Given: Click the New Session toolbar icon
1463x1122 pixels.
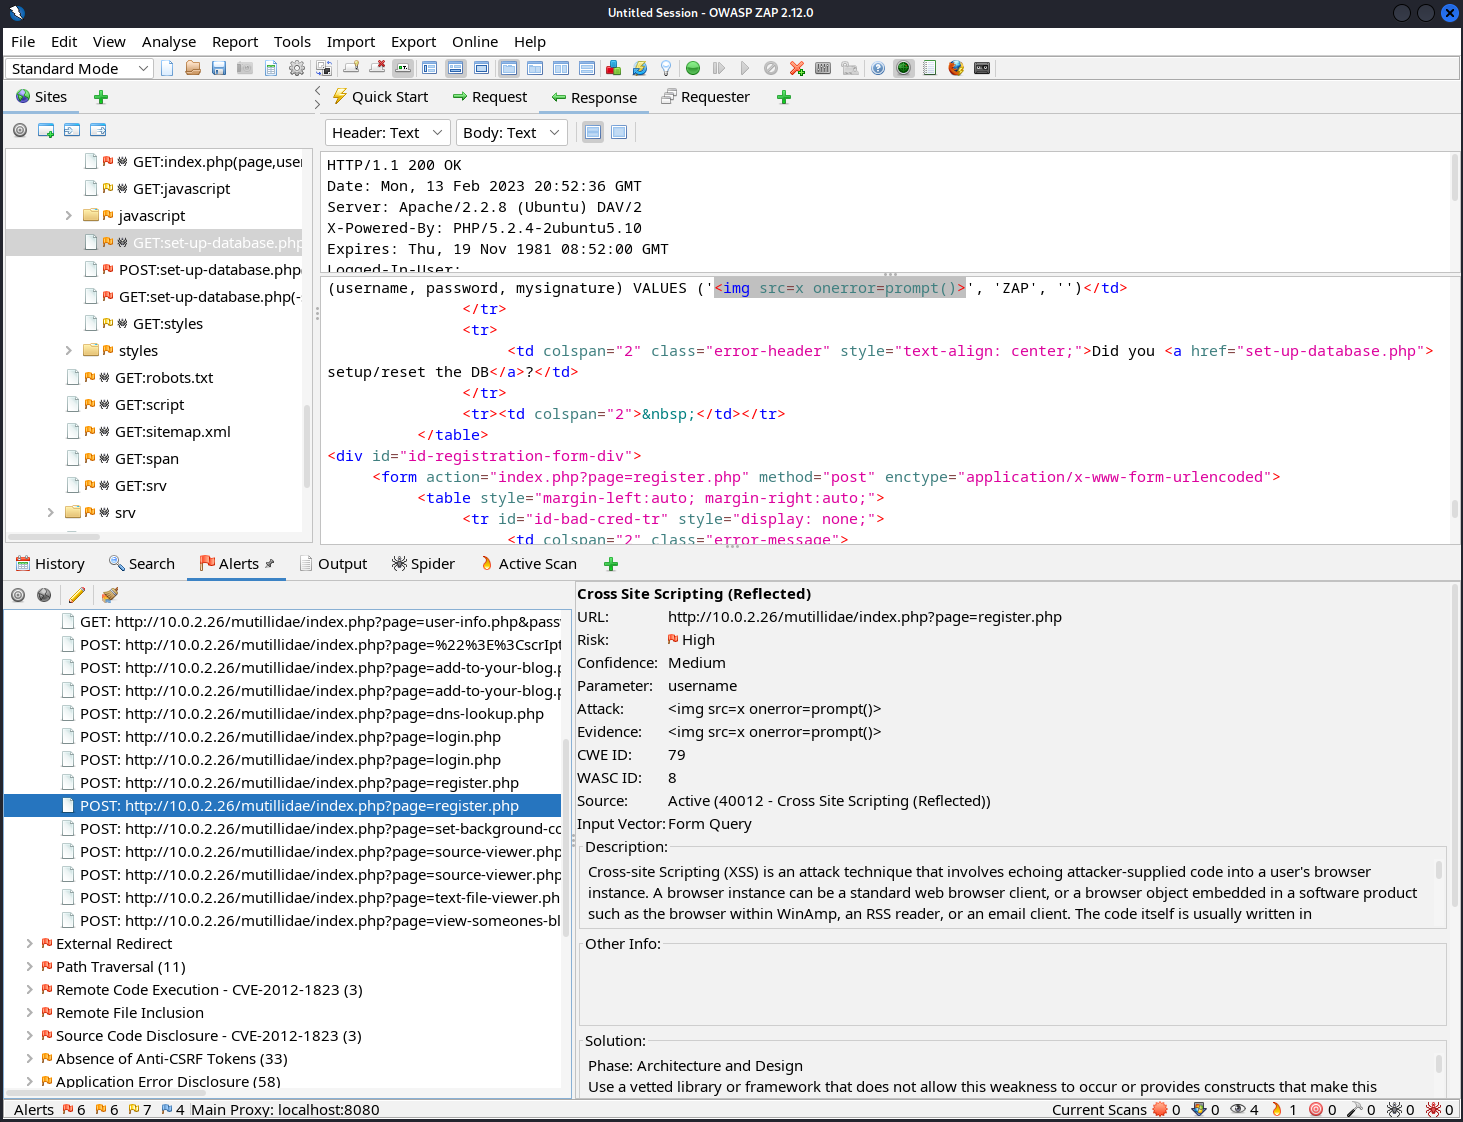Looking at the screenshot, I should point(167,68).
